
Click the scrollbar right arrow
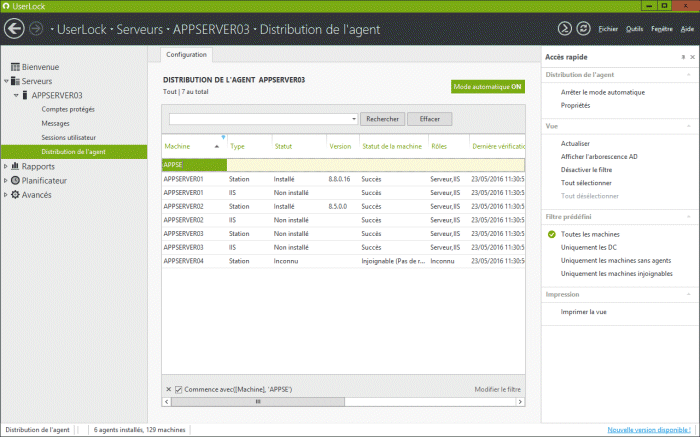click(520, 402)
